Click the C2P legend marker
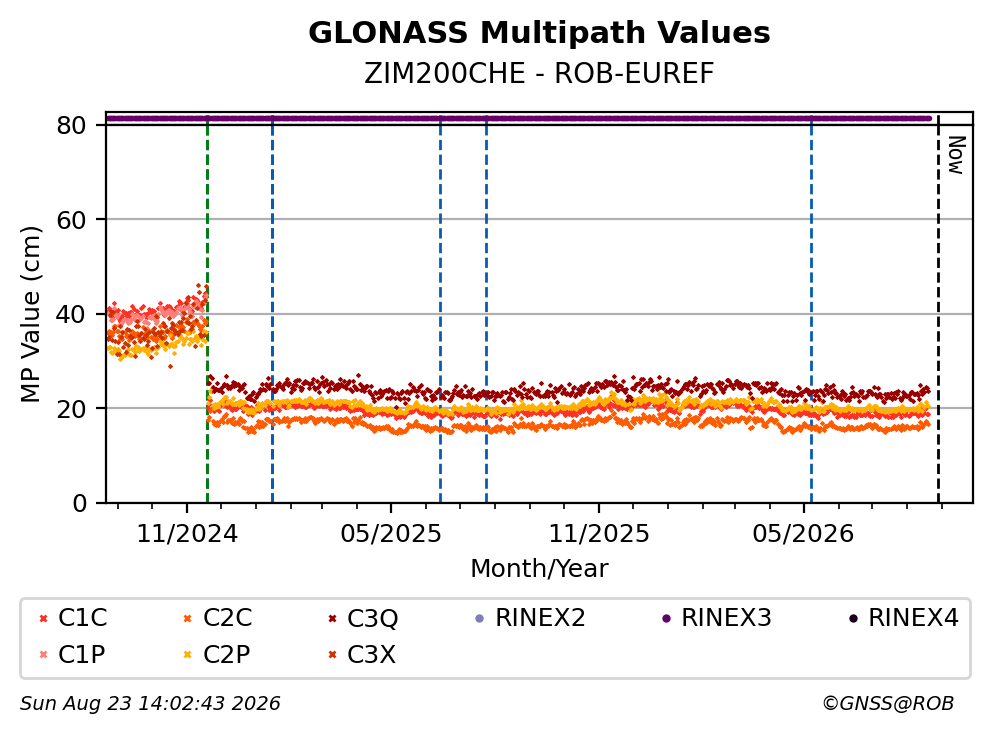993x734 pixels. tap(187, 654)
